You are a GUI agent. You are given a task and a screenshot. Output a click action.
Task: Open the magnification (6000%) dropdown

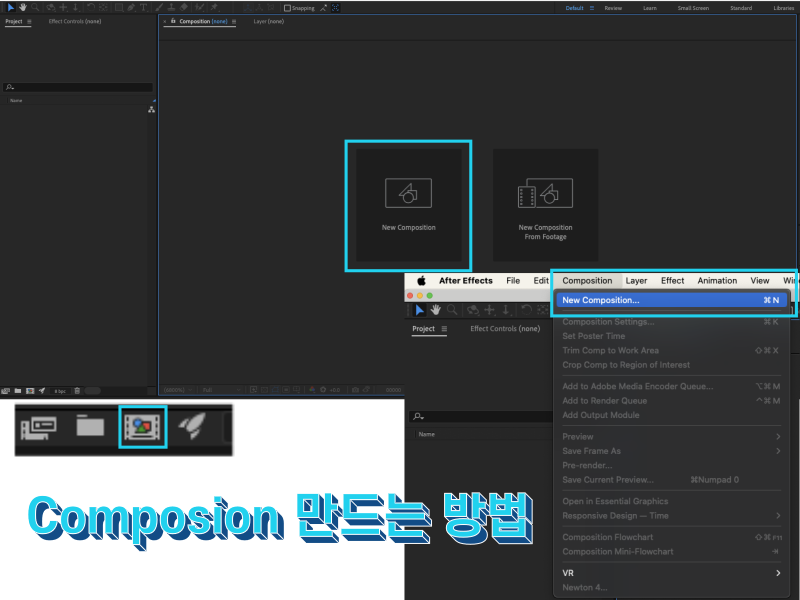click(x=178, y=390)
